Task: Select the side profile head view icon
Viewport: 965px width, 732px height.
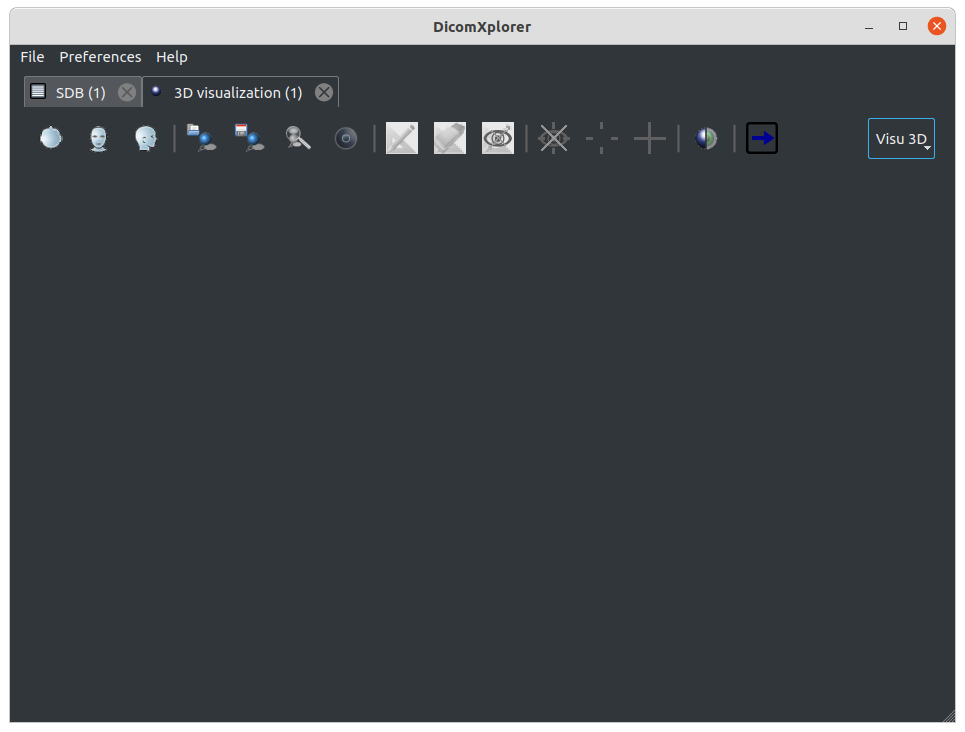Action: [146, 138]
